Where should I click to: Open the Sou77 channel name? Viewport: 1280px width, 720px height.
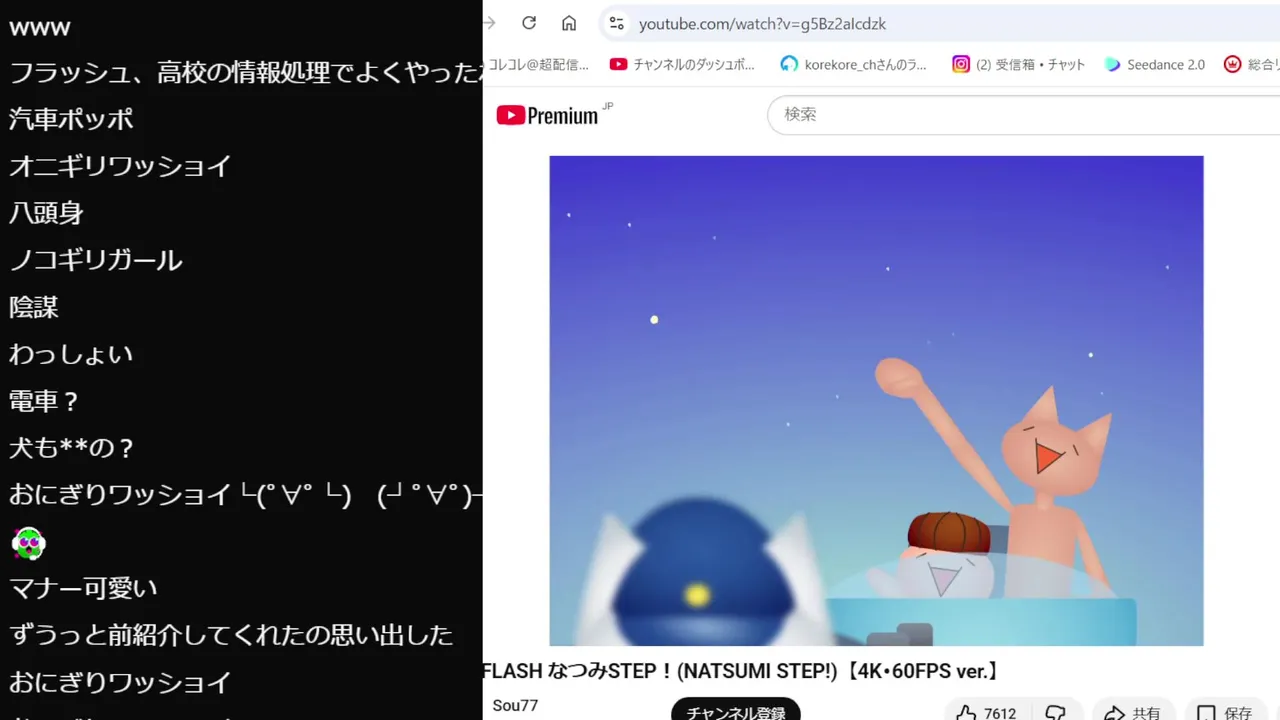point(515,706)
